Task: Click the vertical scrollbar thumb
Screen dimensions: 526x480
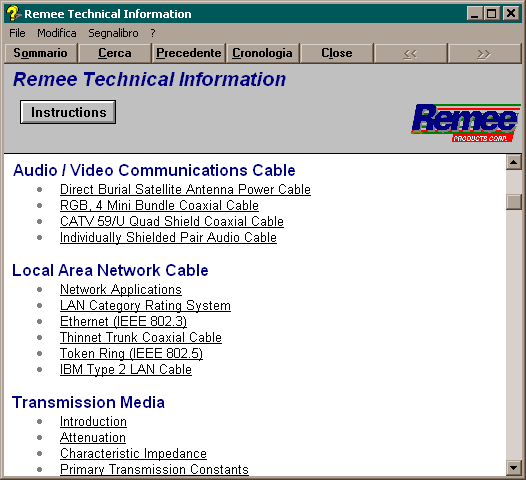Action: (514, 202)
